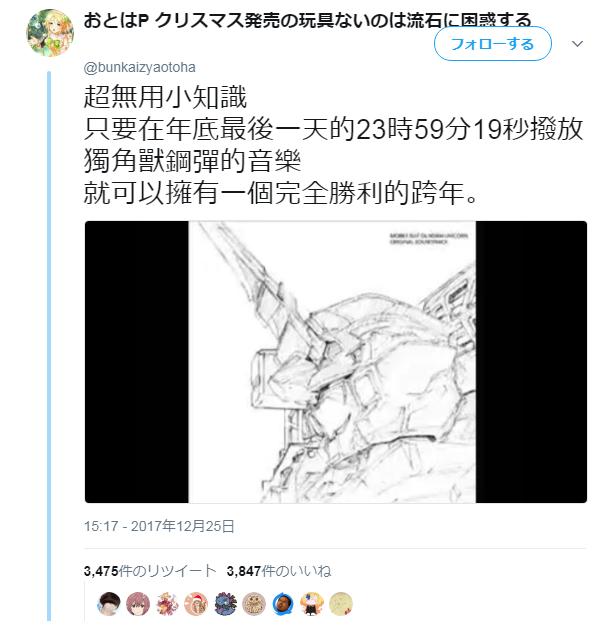Open second liker avatar with pink-haired character

tap(138, 604)
